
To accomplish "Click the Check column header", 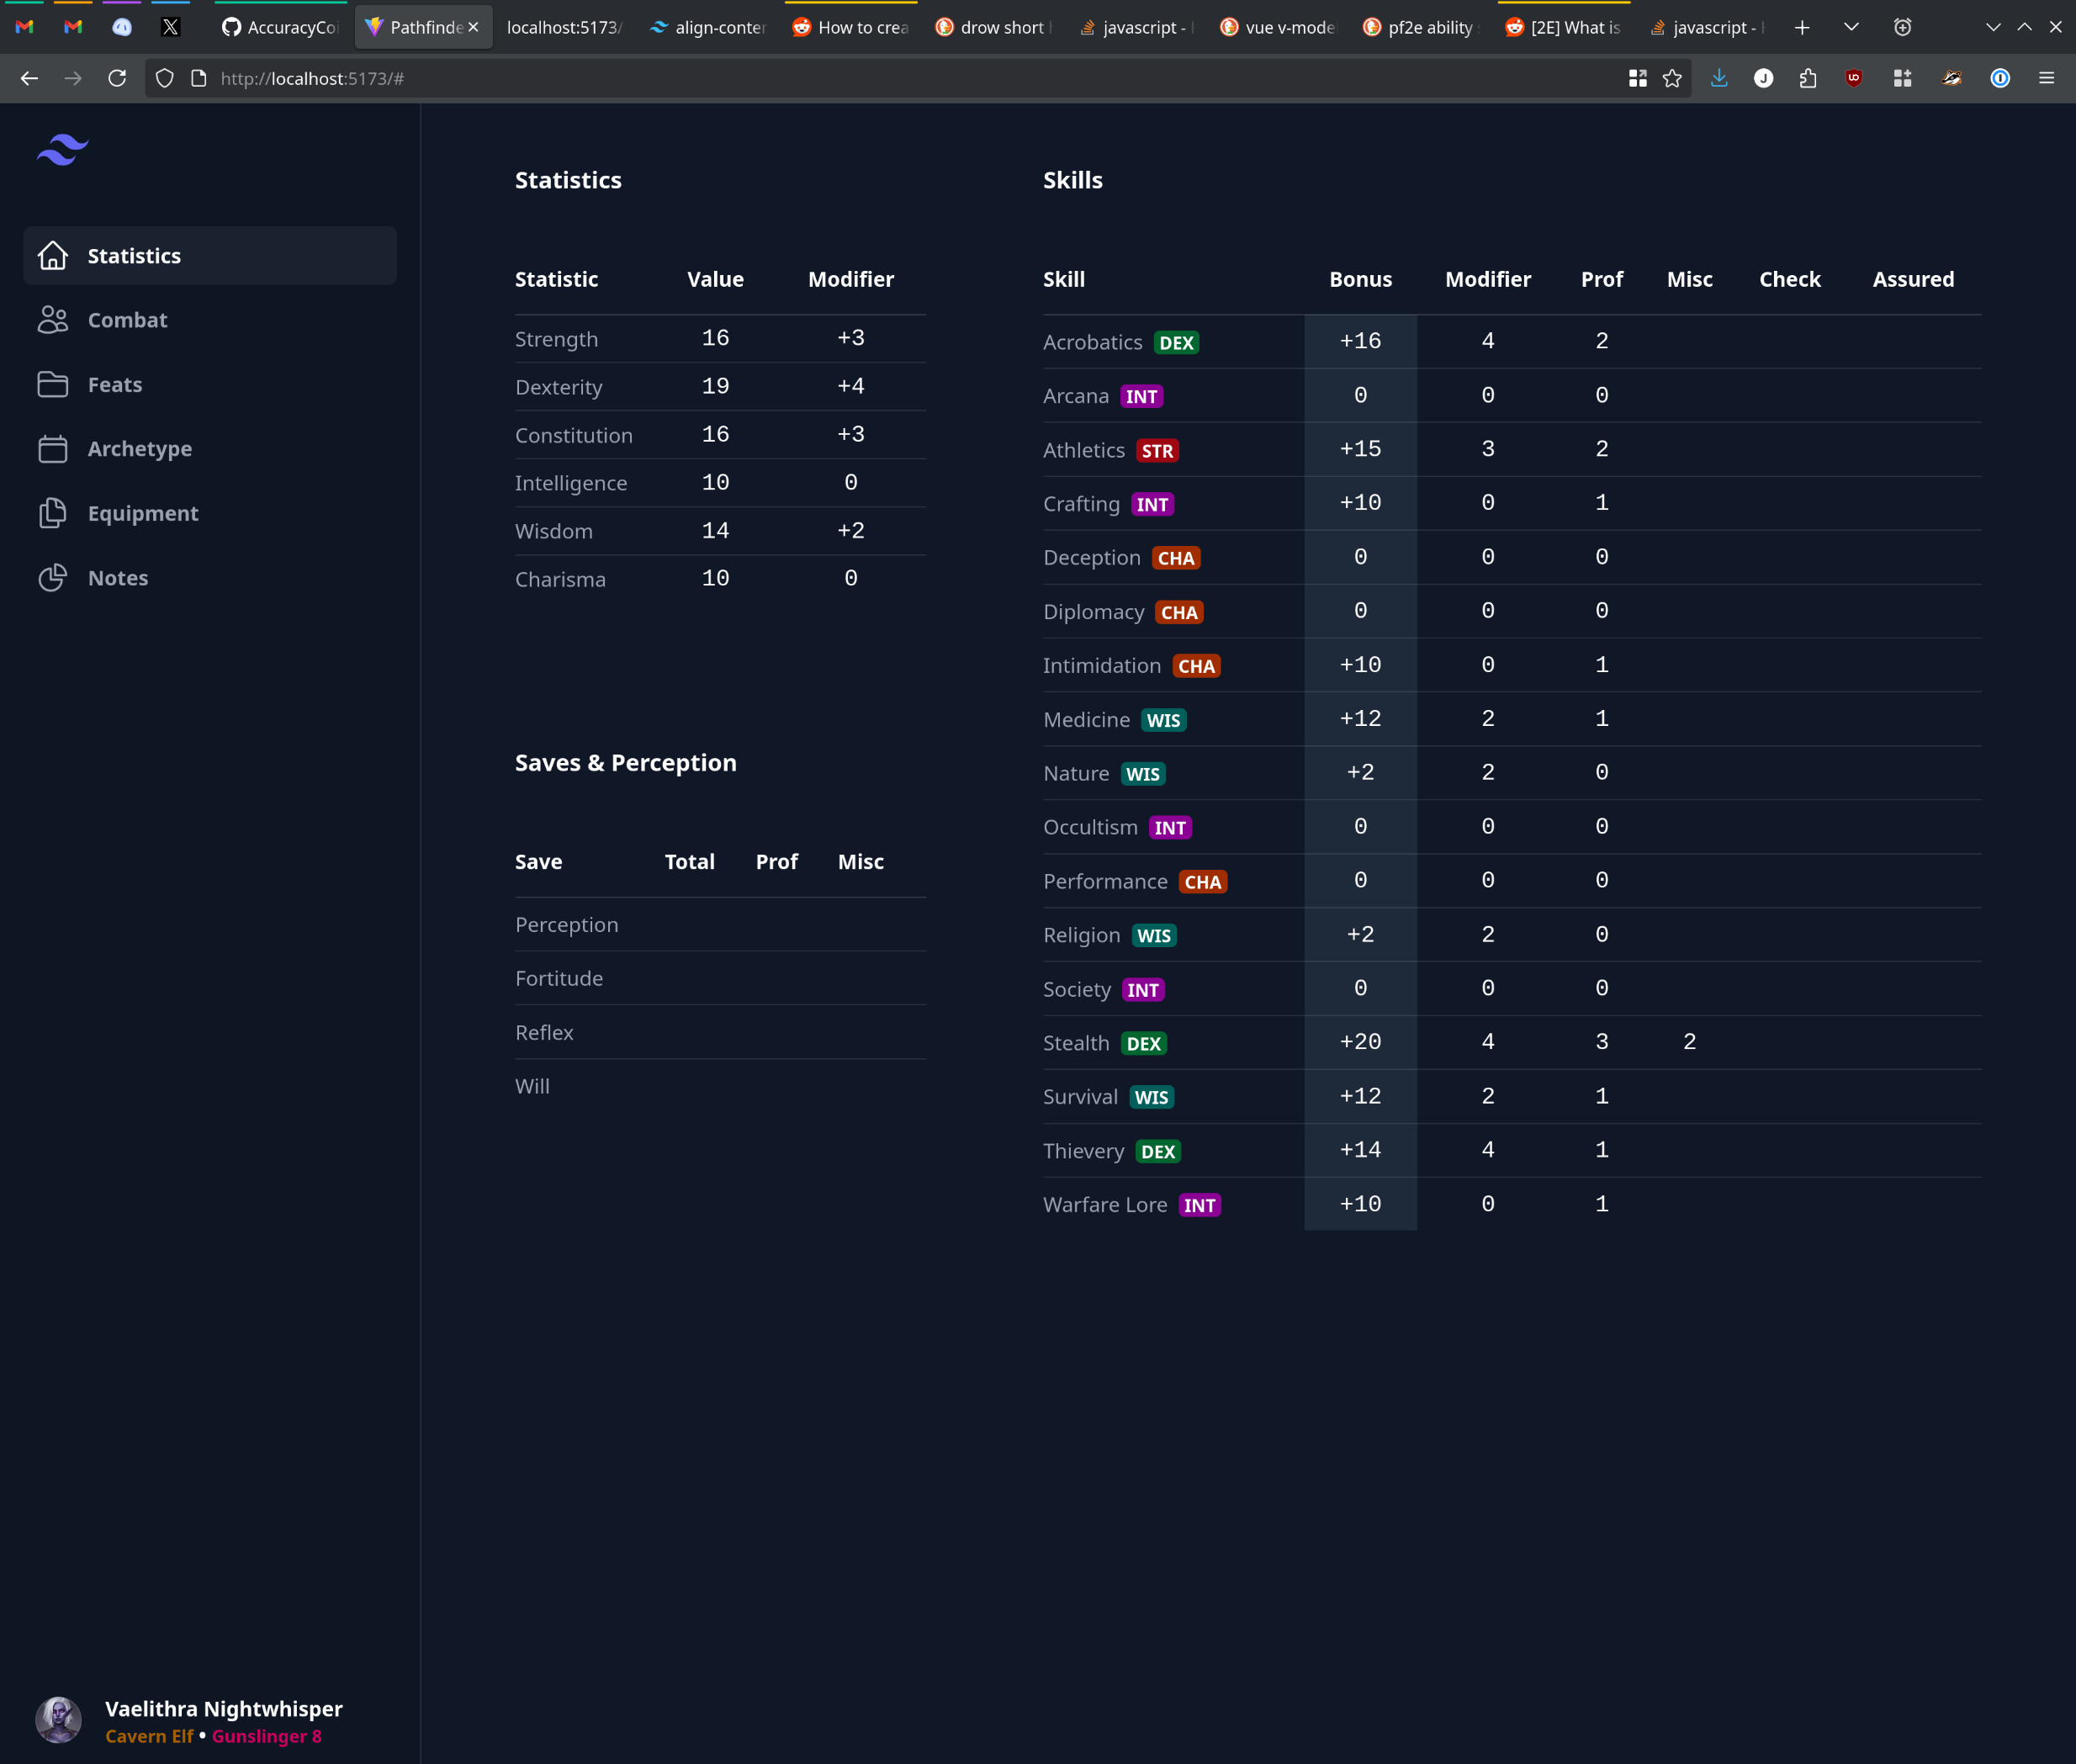I will (x=1789, y=279).
